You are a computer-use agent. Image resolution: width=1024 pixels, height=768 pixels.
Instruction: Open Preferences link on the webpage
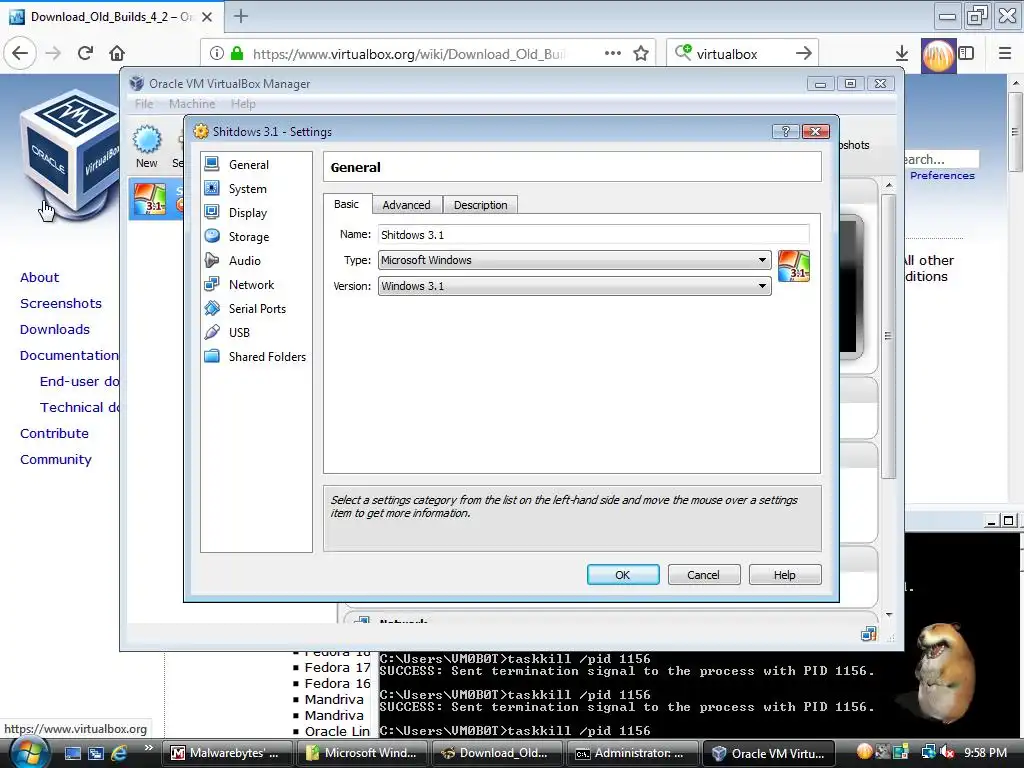tap(942, 176)
